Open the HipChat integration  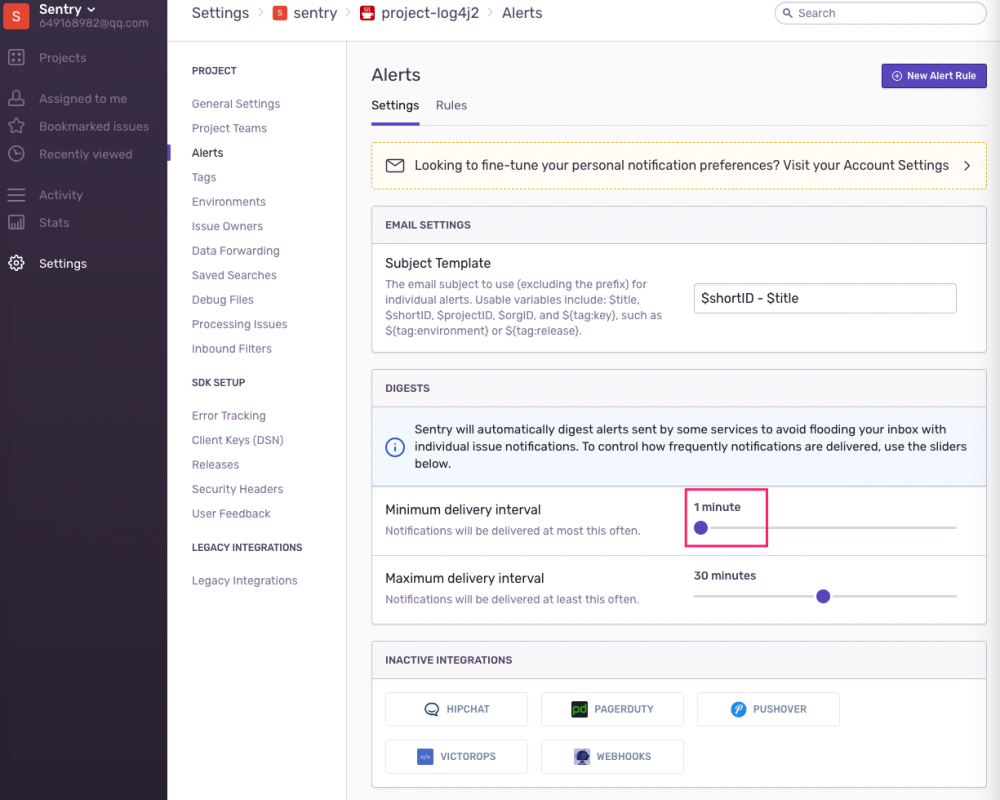[x=456, y=709]
